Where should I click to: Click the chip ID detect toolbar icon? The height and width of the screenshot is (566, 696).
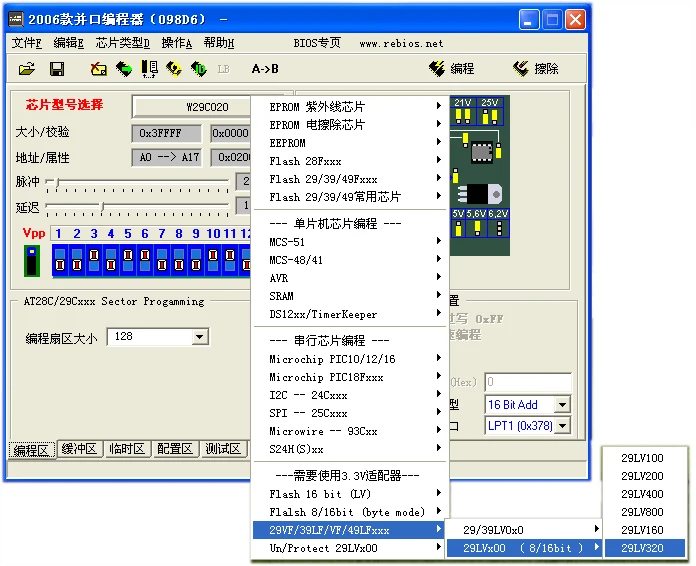click(x=199, y=69)
